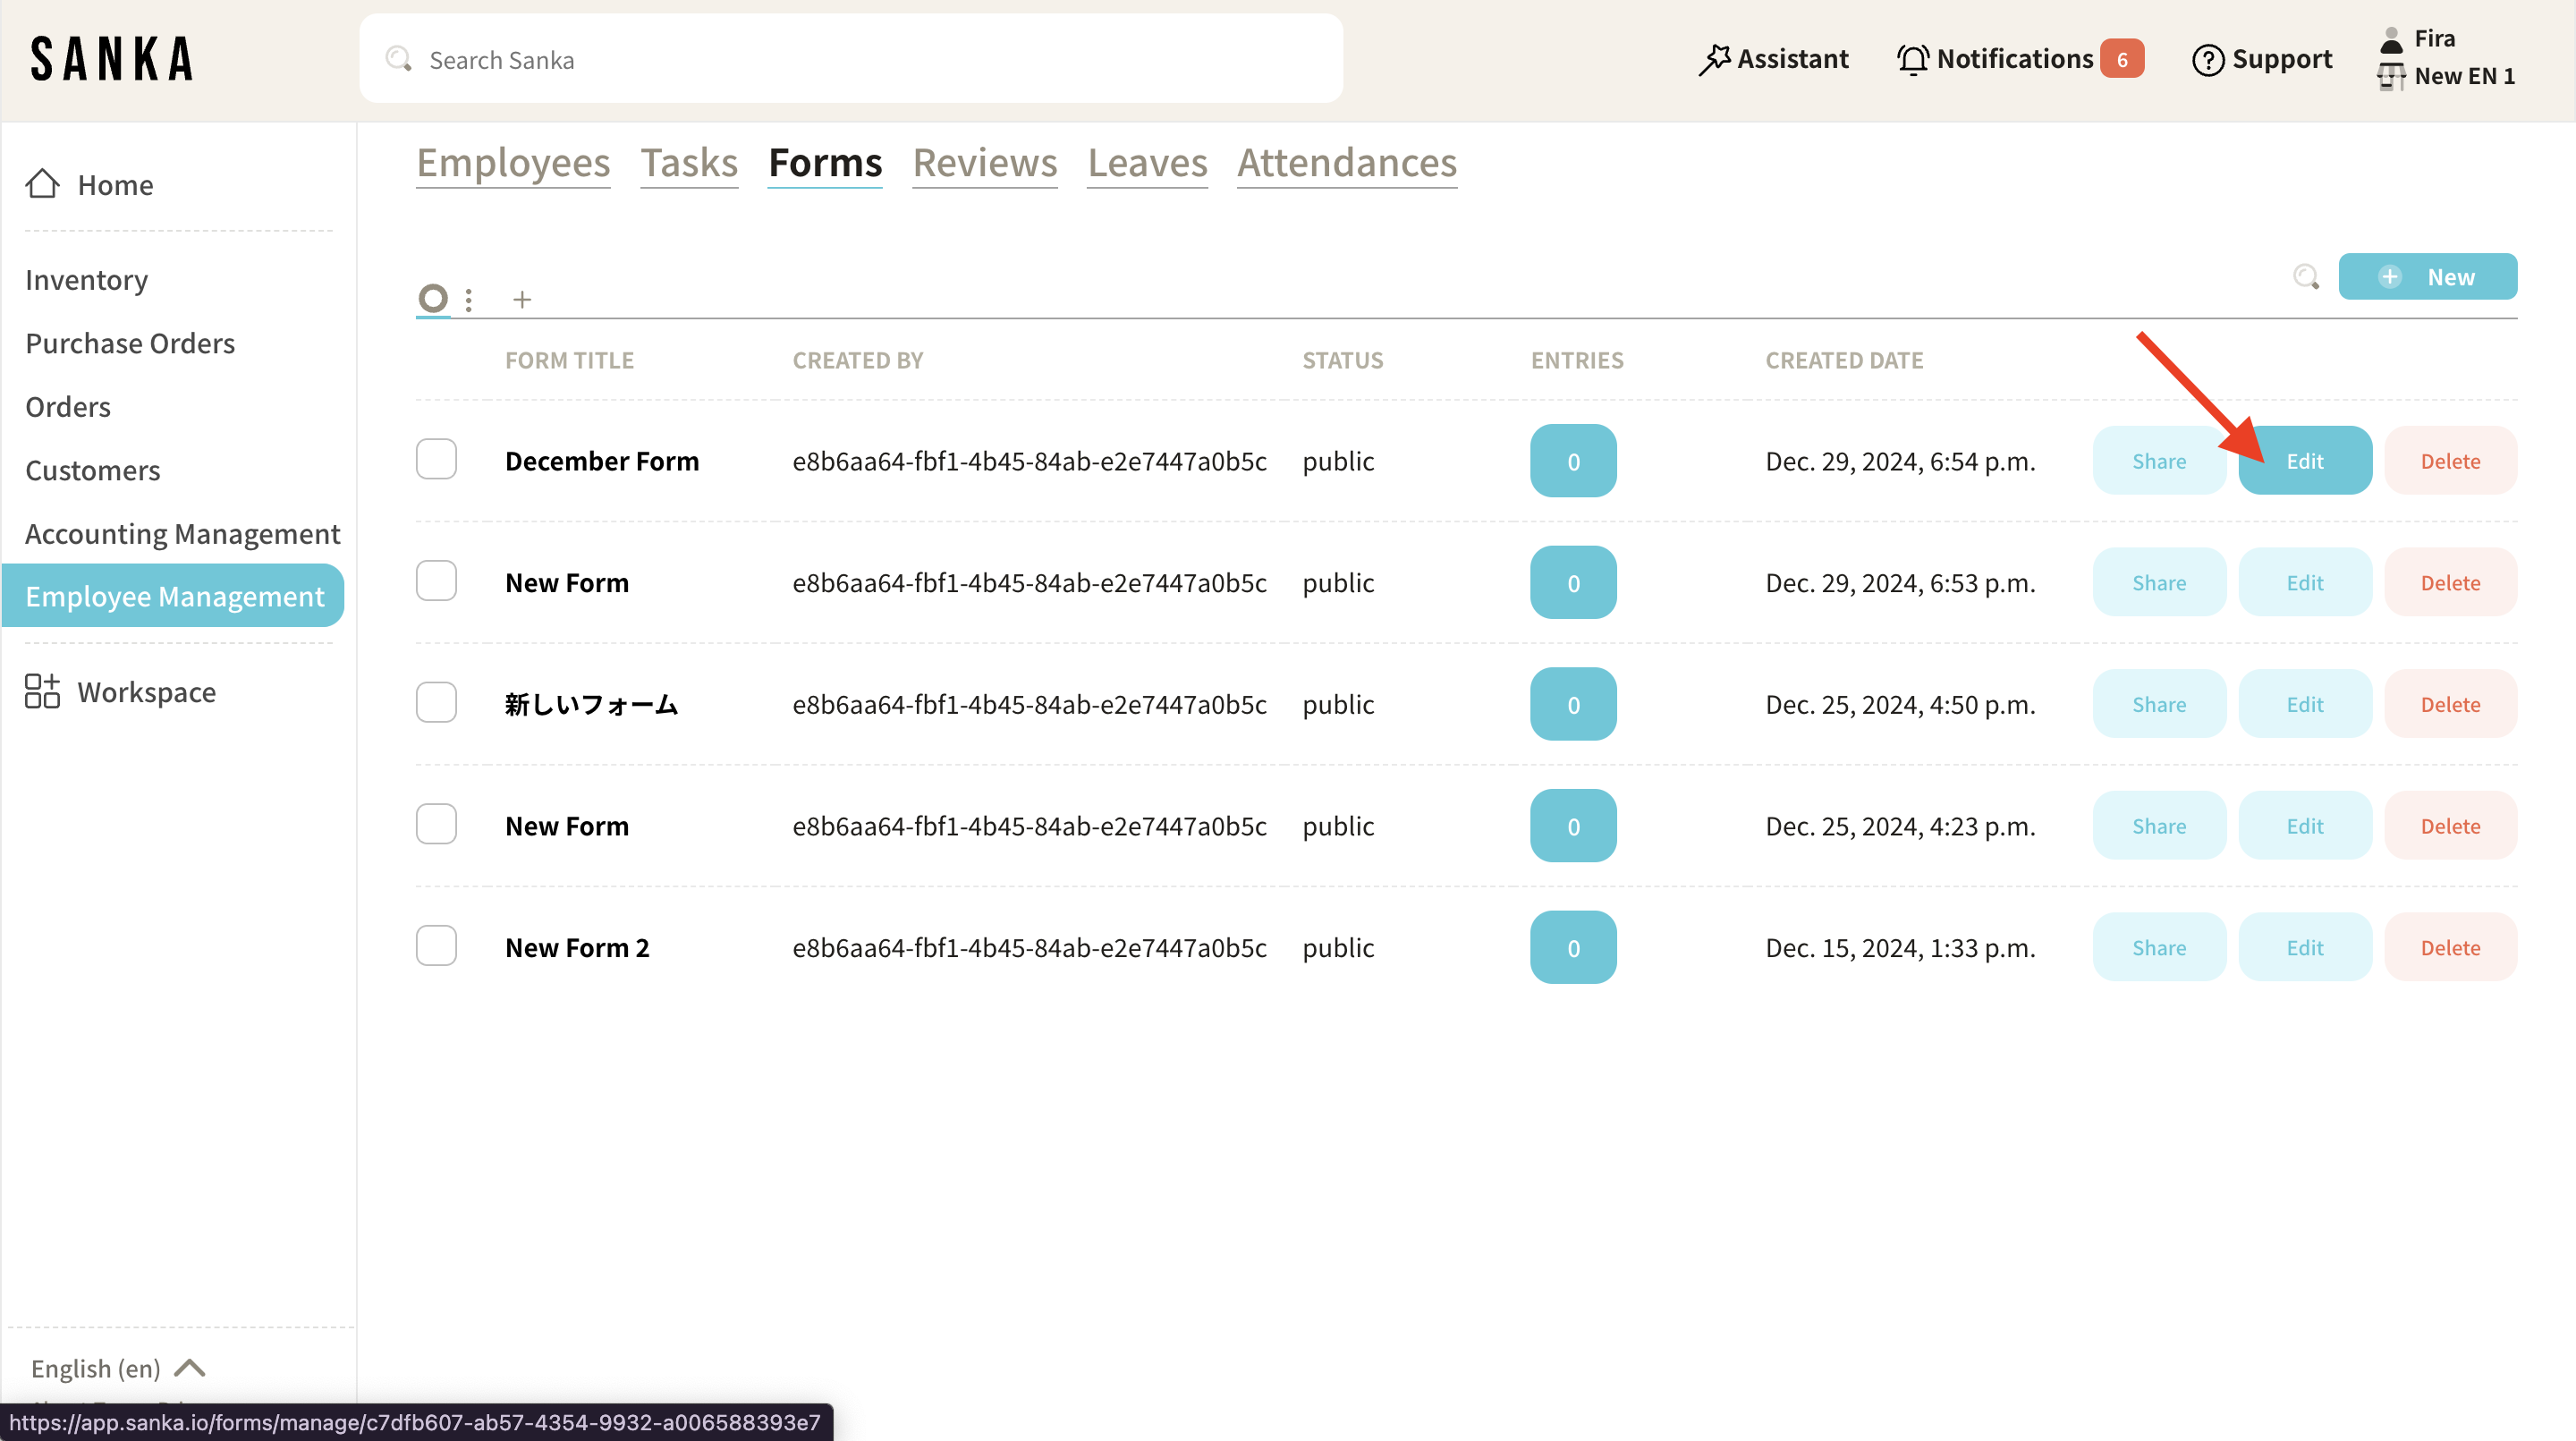The image size is (2576, 1441).
Task: Add a new view with plus icon
Action: tap(522, 299)
